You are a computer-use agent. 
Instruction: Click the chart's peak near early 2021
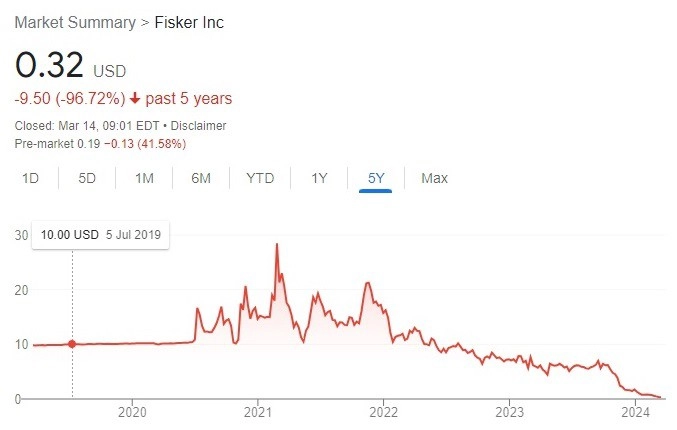[277, 244]
